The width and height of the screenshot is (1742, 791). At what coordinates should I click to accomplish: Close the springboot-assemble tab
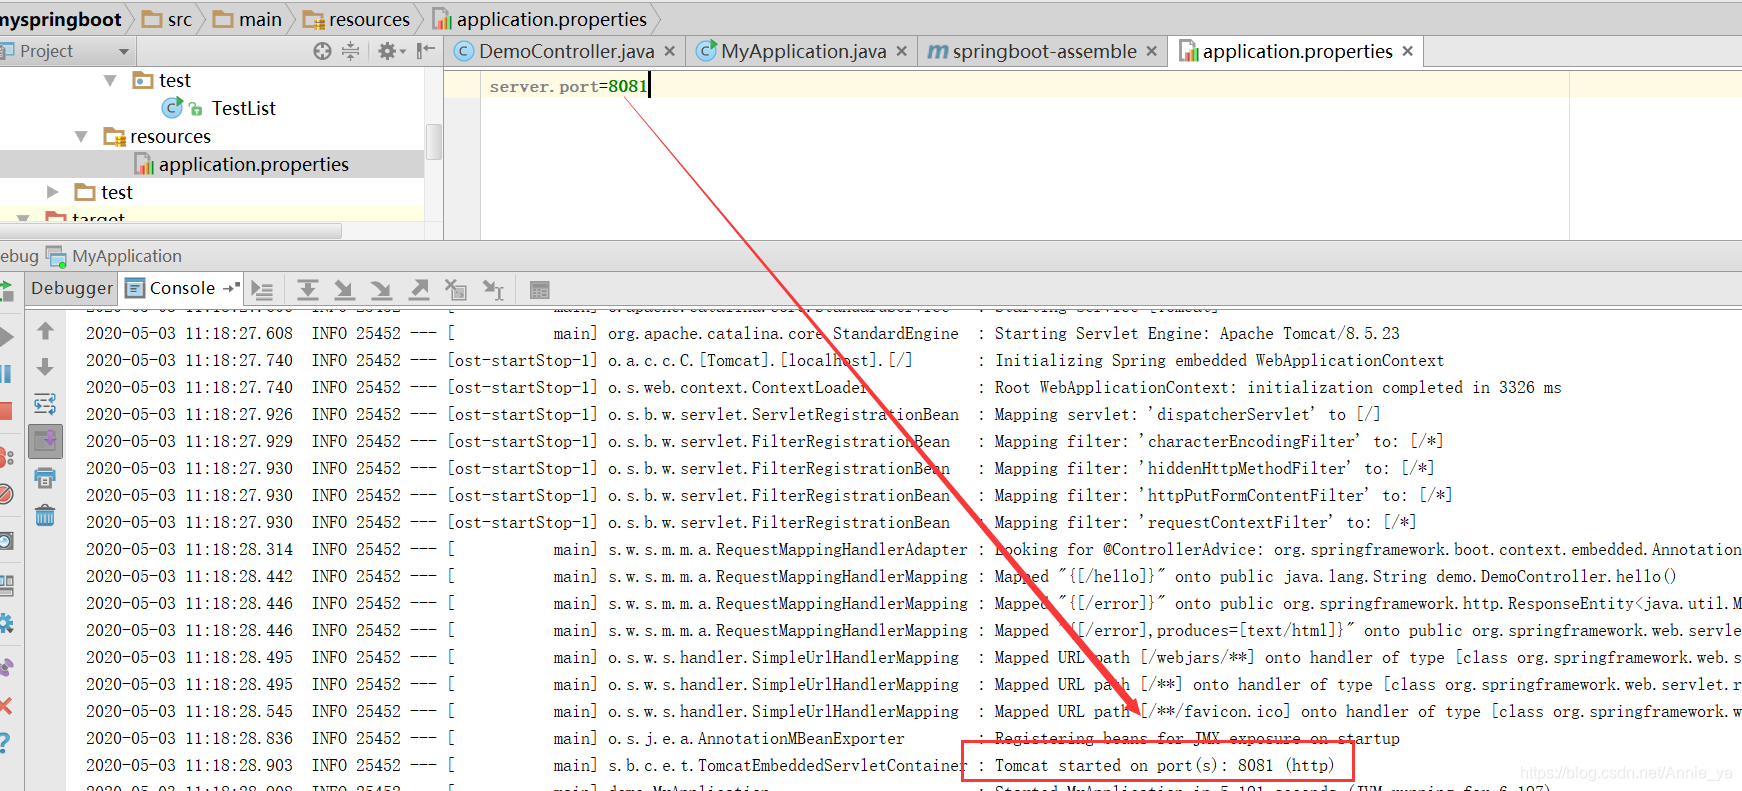tap(1151, 51)
